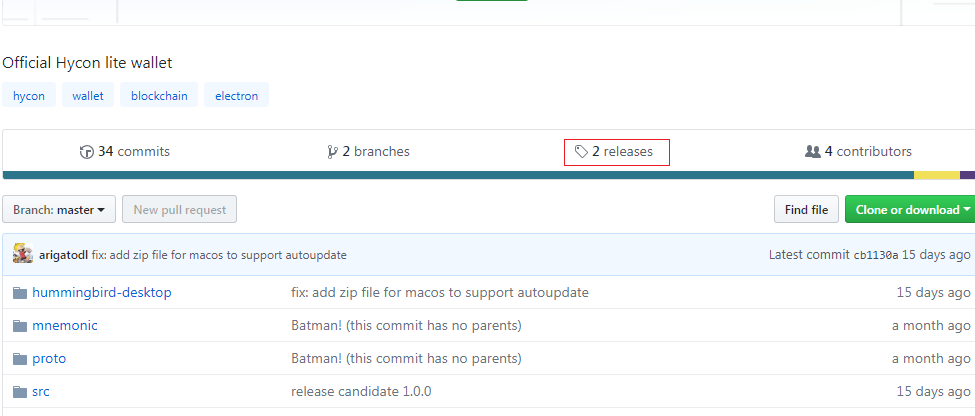Open latest commit hash cb1130a
This screenshot has width=975, height=416.
click(876, 255)
